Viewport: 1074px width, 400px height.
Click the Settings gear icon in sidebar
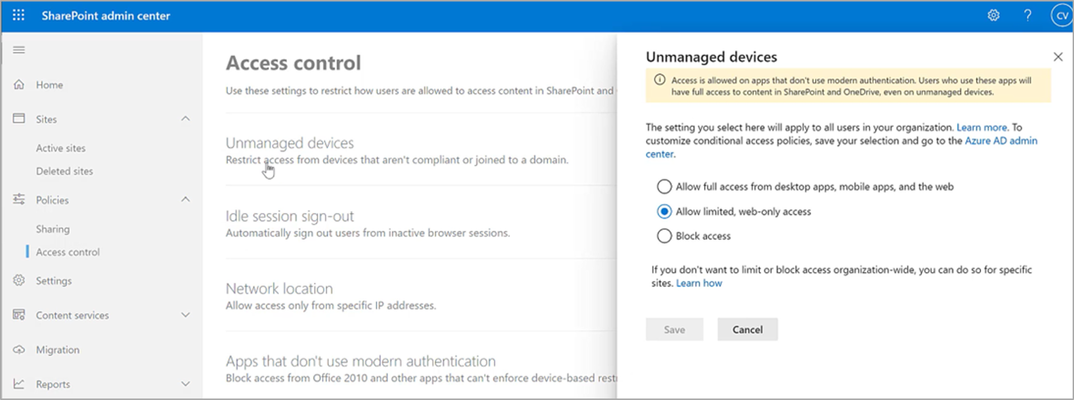point(19,280)
